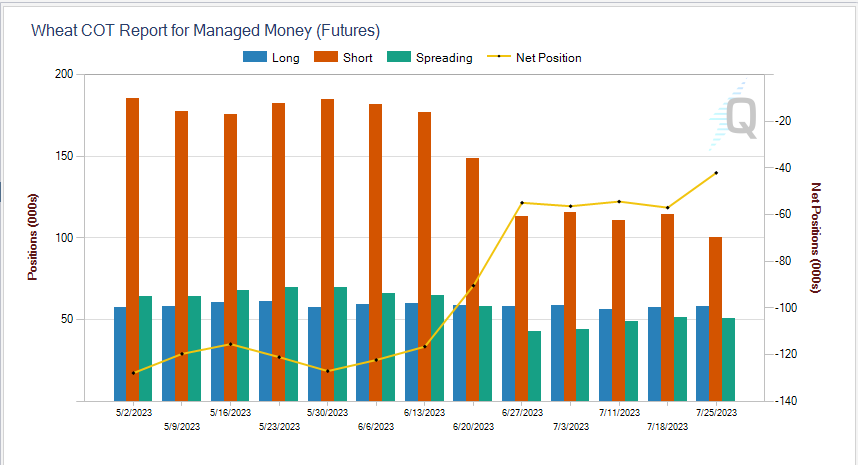Select the 5/9/2023 date label
The height and width of the screenshot is (465, 858).
tap(182, 427)
